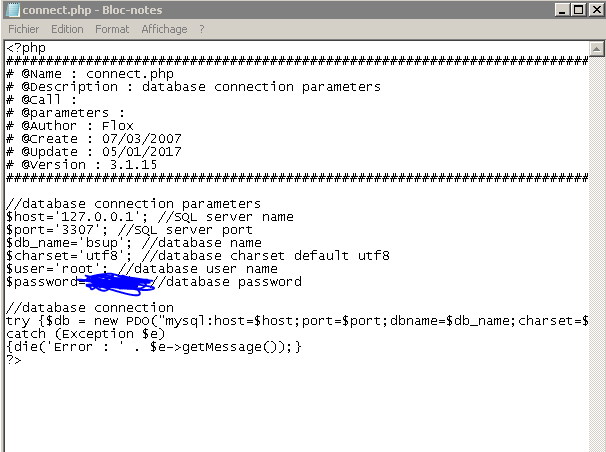The height and width of the screenshot is (452, 606).
Task: Place cursor in the $host='127.0.0.1' line
Action: pyautogui.click(x=150, y=217)
